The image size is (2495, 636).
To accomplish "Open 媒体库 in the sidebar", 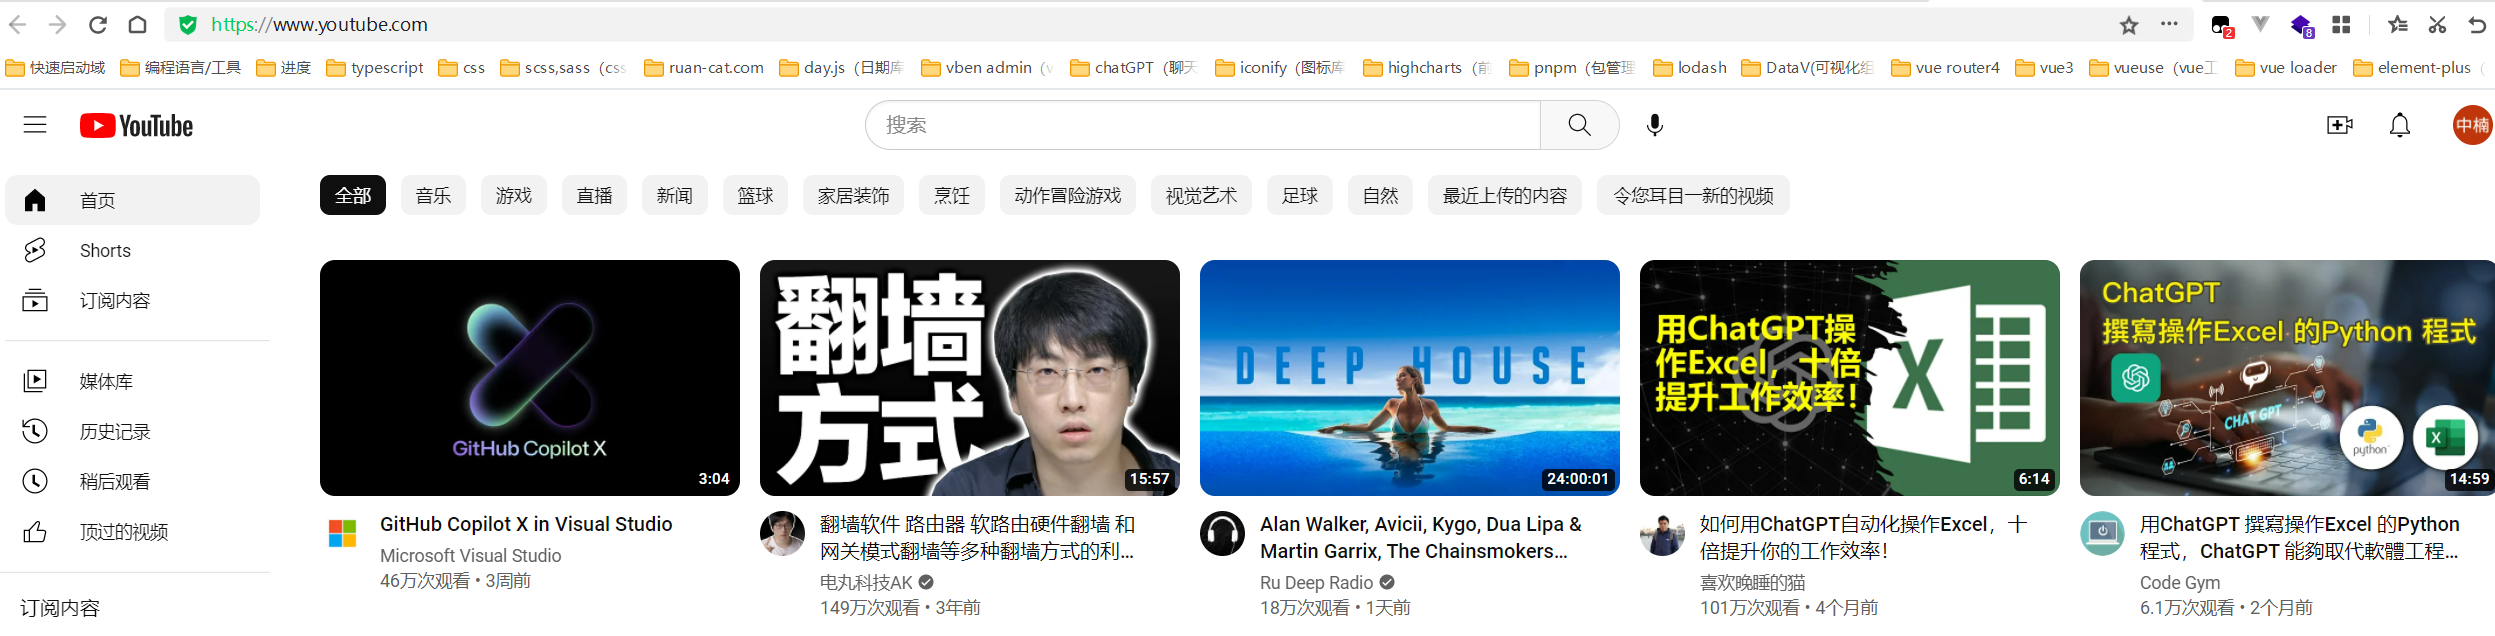I will click(132, 381).
